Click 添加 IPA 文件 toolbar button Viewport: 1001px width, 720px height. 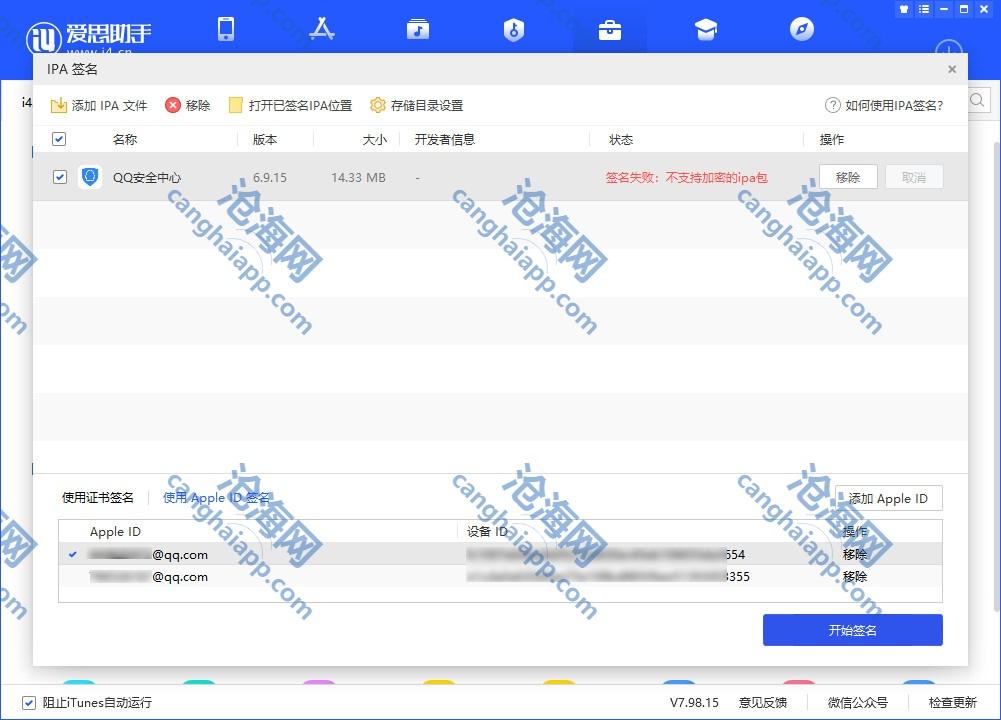pyautogui.click(x=99, y=105)
